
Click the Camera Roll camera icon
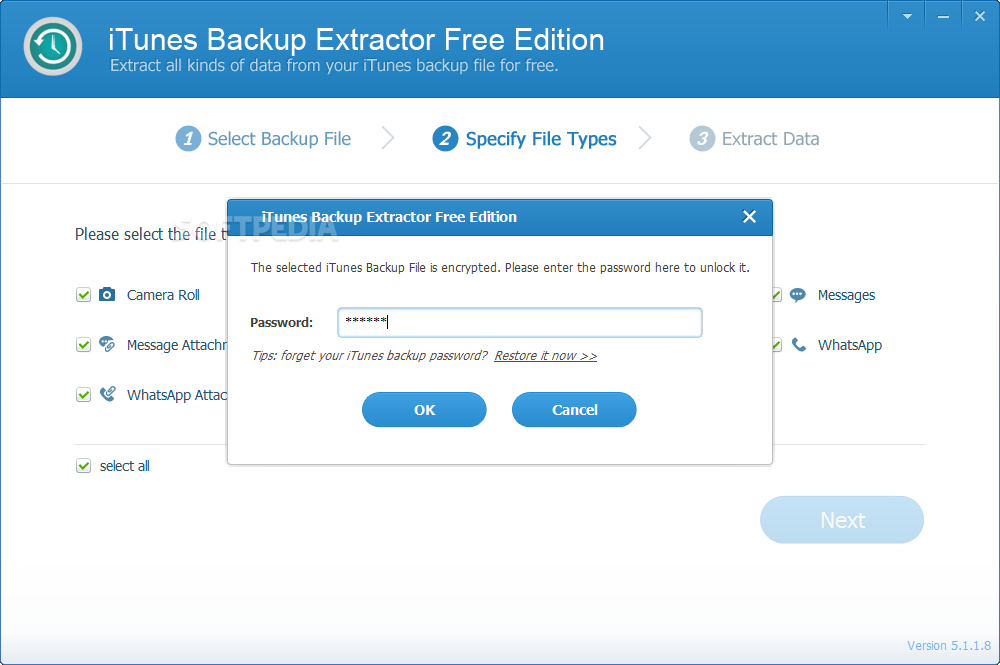[107, 294]
